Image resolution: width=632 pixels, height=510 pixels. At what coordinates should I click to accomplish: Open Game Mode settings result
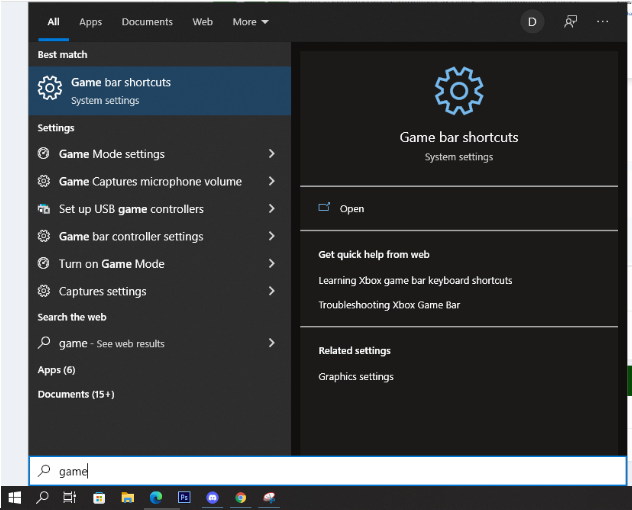point(160,154)
